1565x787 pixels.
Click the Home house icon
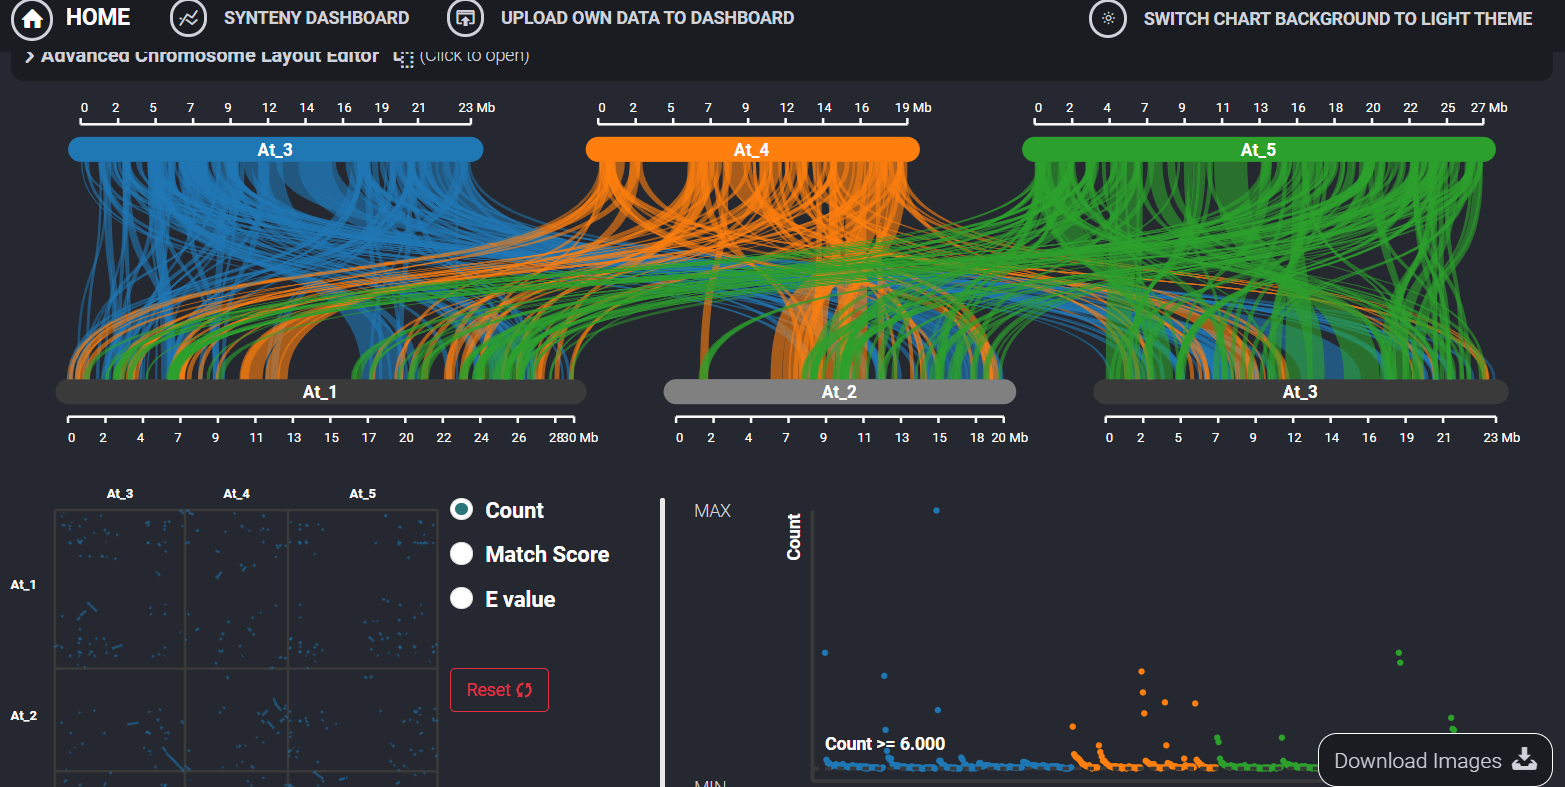pyautogui.click(x=31, y=18)
